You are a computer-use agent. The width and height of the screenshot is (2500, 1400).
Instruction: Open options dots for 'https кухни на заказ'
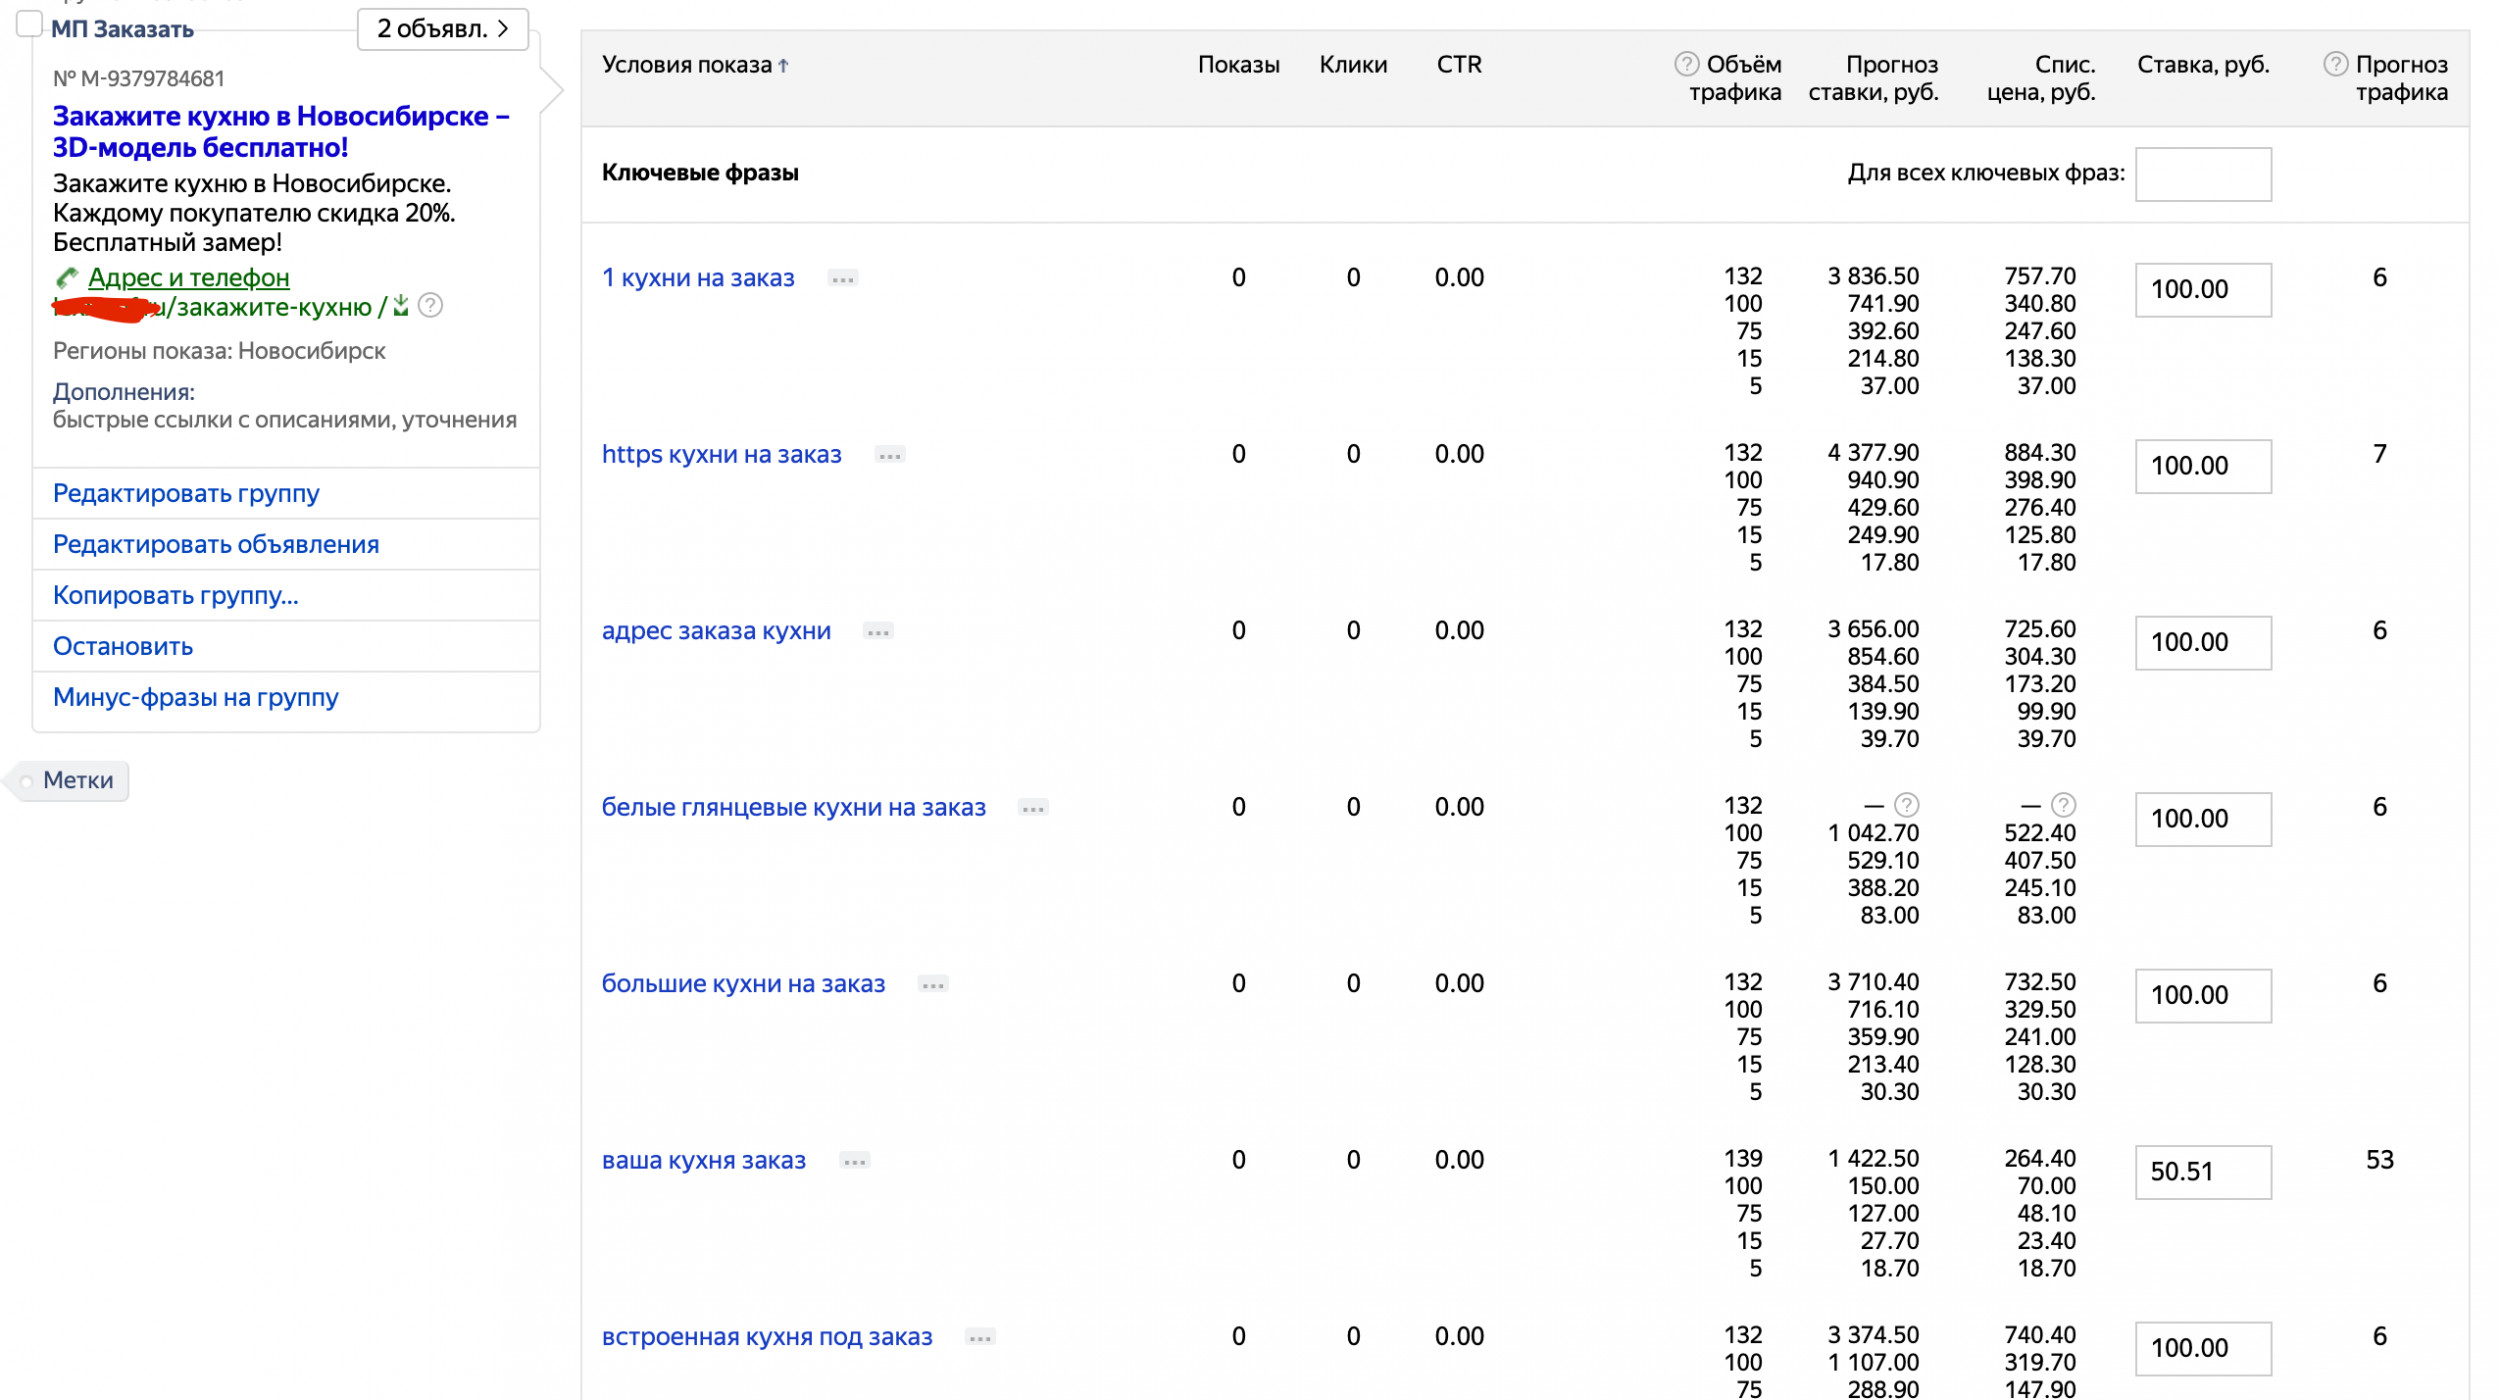point(889,456)
